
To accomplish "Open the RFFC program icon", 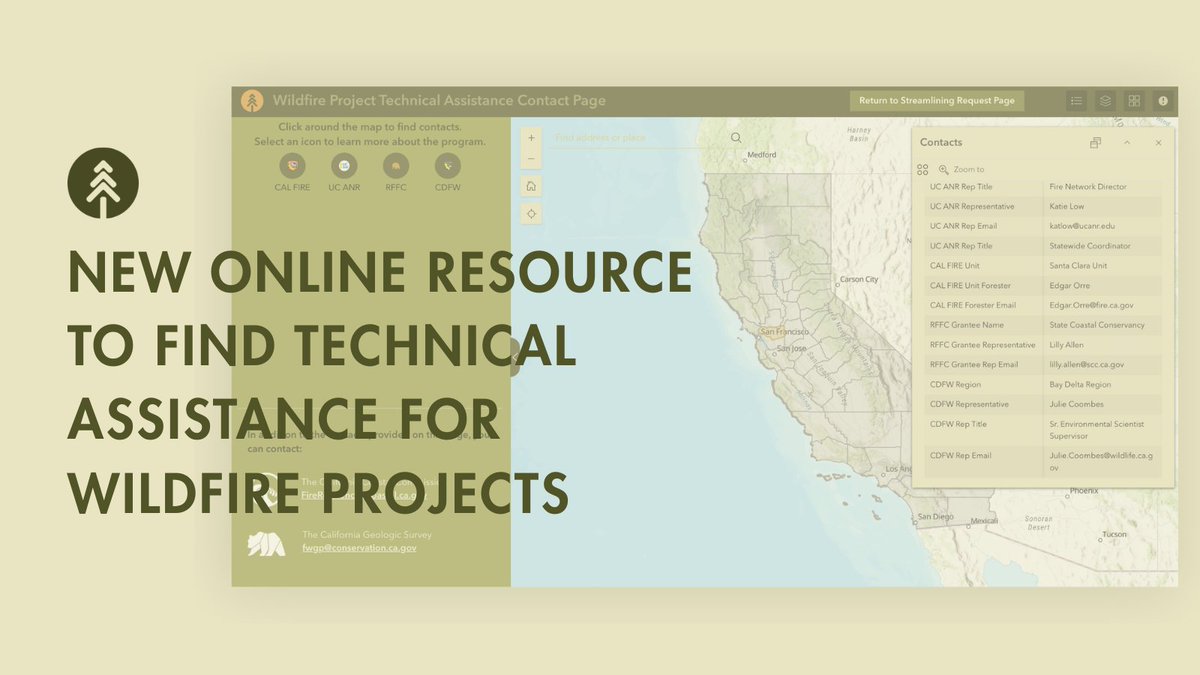I will [x=396, y=166].
